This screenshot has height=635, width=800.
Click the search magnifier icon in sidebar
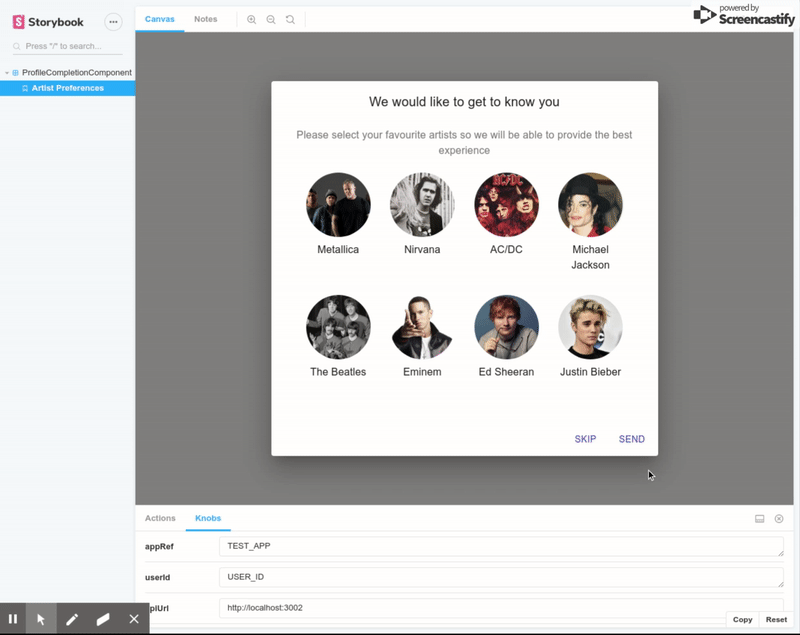pyautogui.click(x=17, y=46)
